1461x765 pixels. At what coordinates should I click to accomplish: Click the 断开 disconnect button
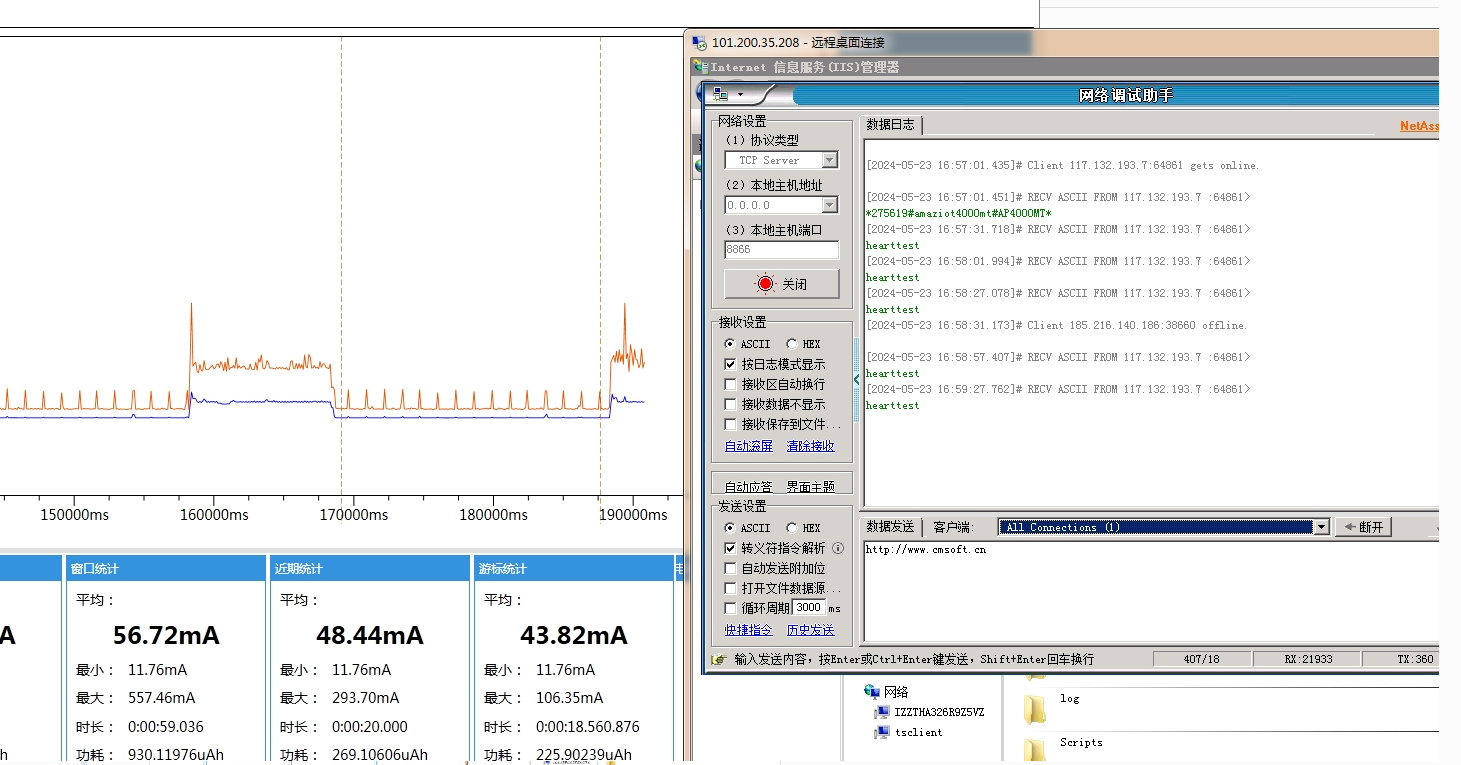[x=1364, y=527]
